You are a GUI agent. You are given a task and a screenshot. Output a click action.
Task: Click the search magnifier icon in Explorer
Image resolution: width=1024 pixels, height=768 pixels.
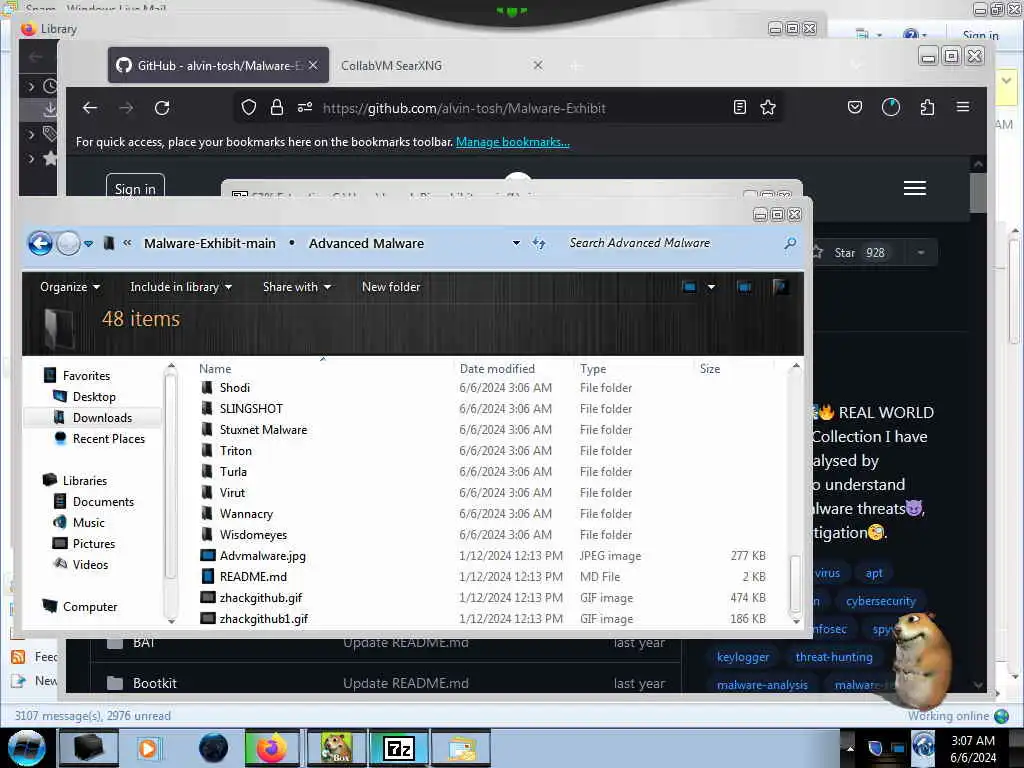point(790,243)
